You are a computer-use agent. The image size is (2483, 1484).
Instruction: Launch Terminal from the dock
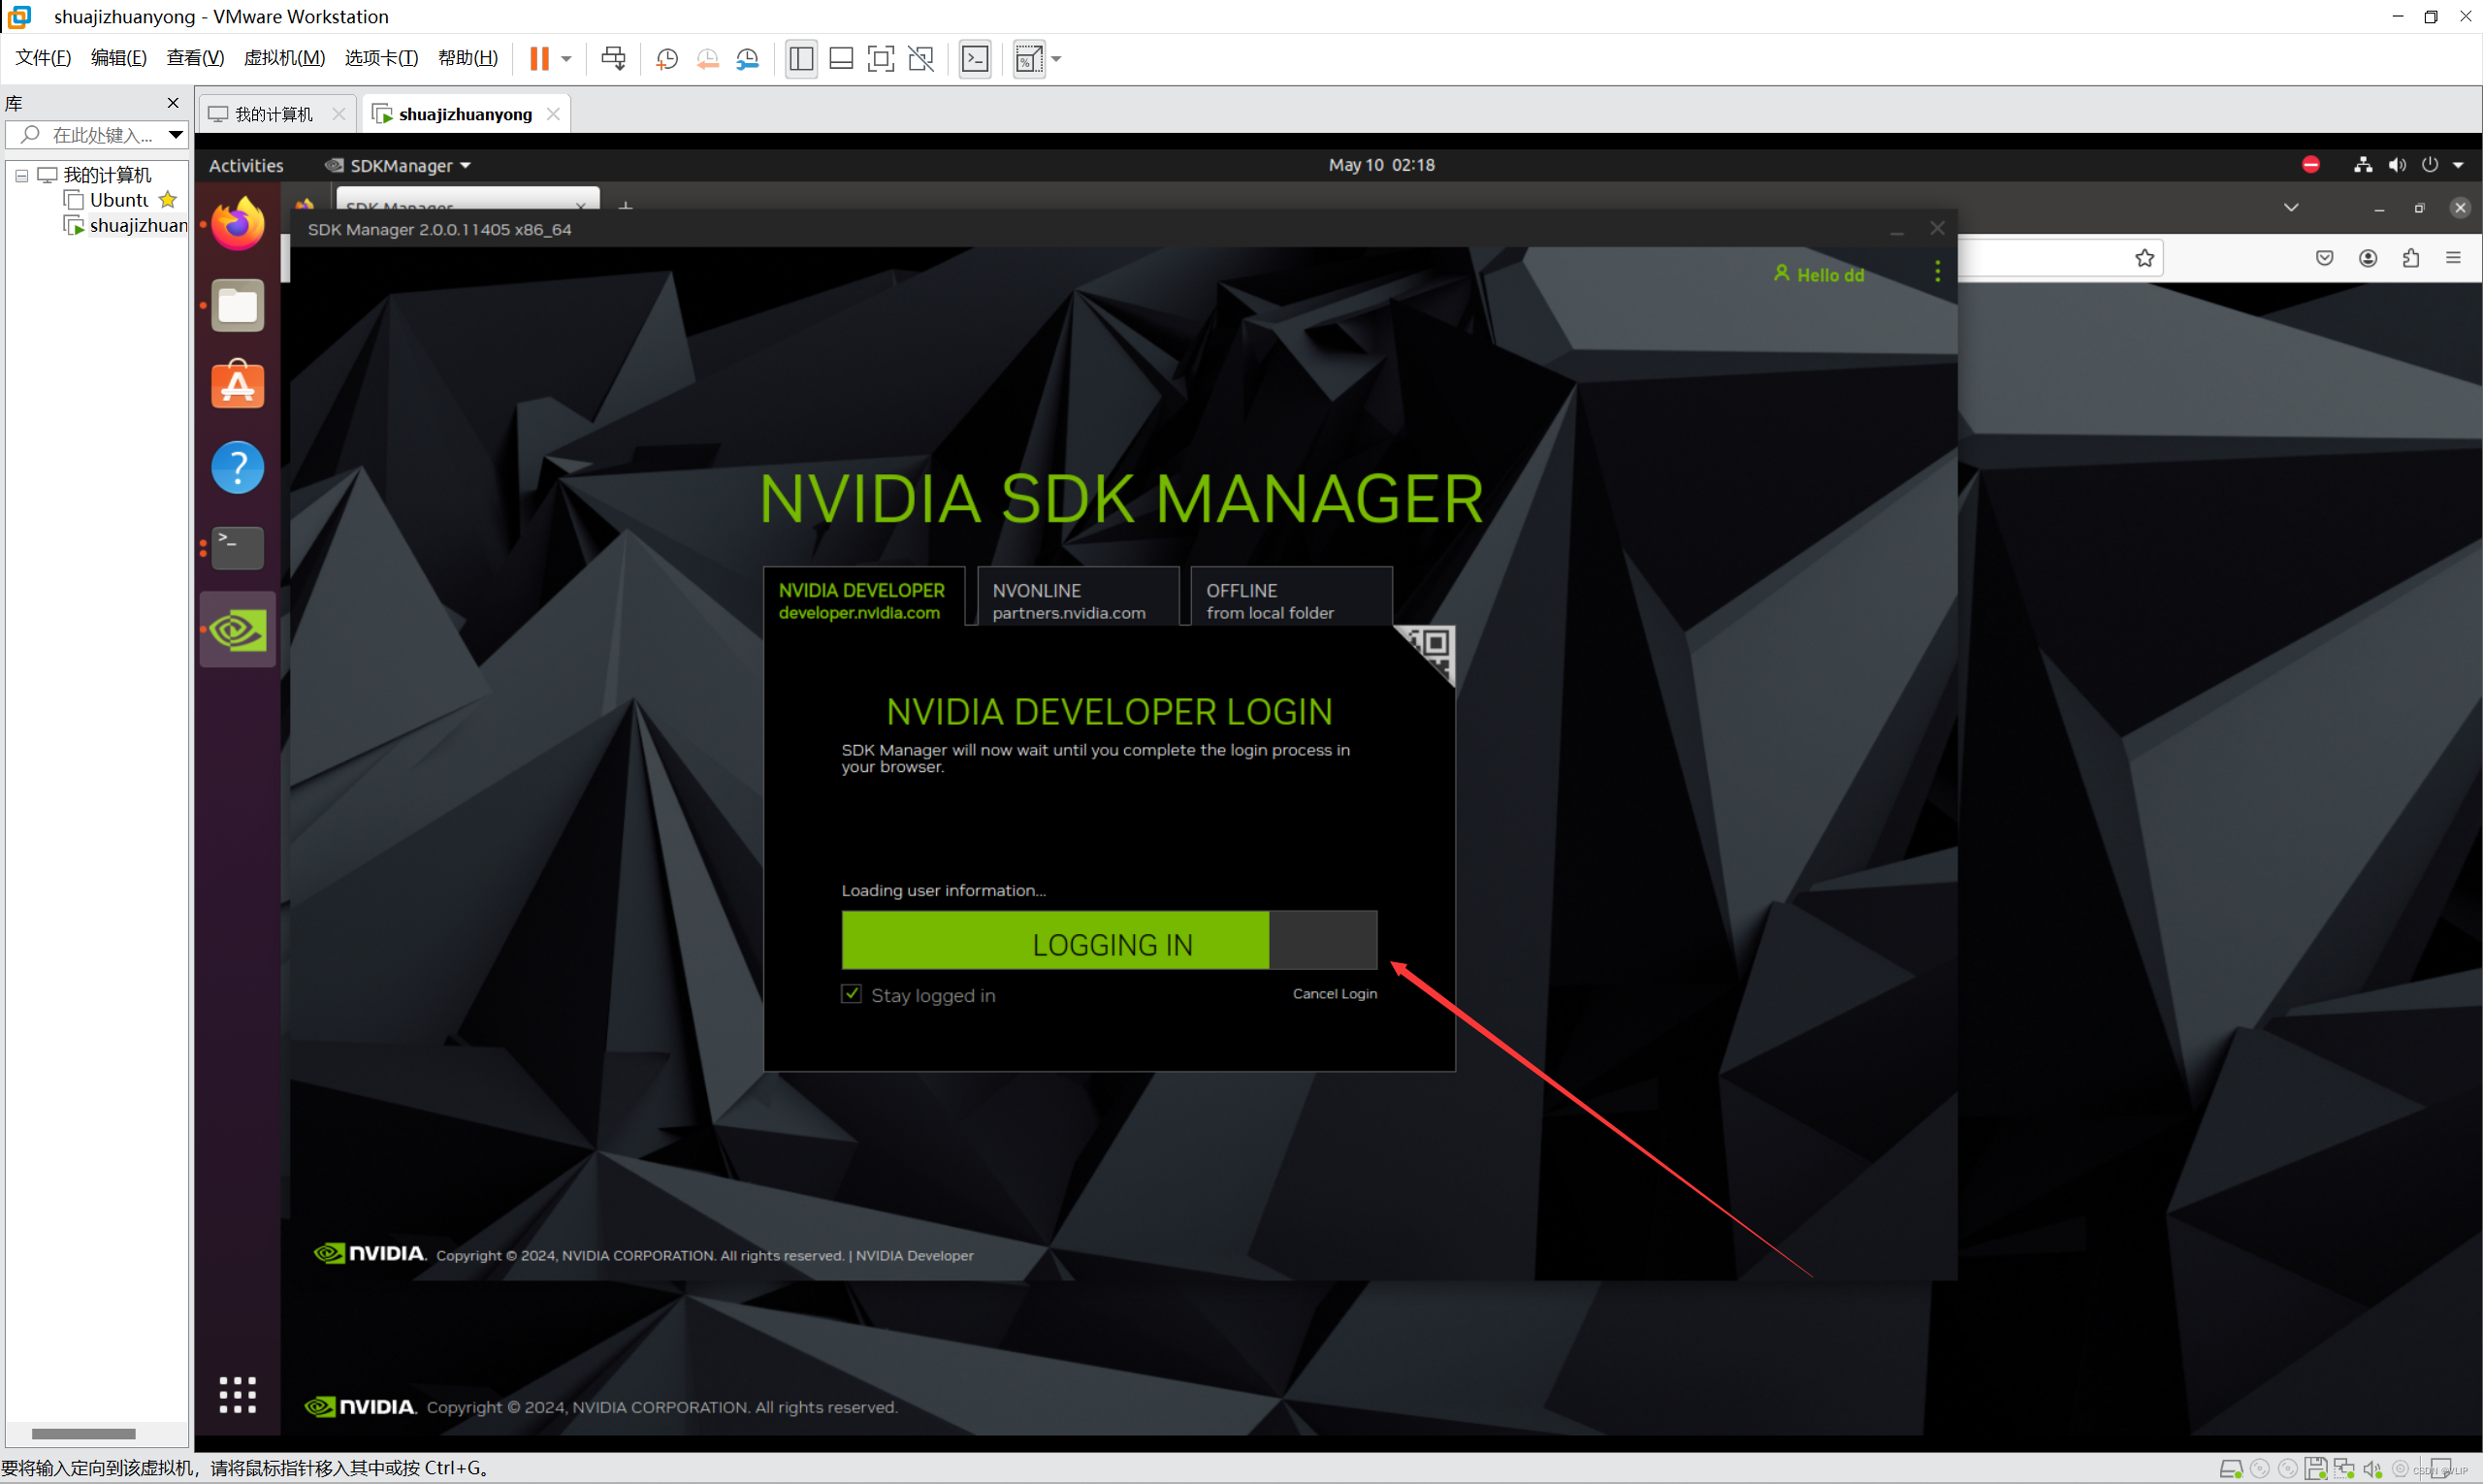tap(237, 548)
